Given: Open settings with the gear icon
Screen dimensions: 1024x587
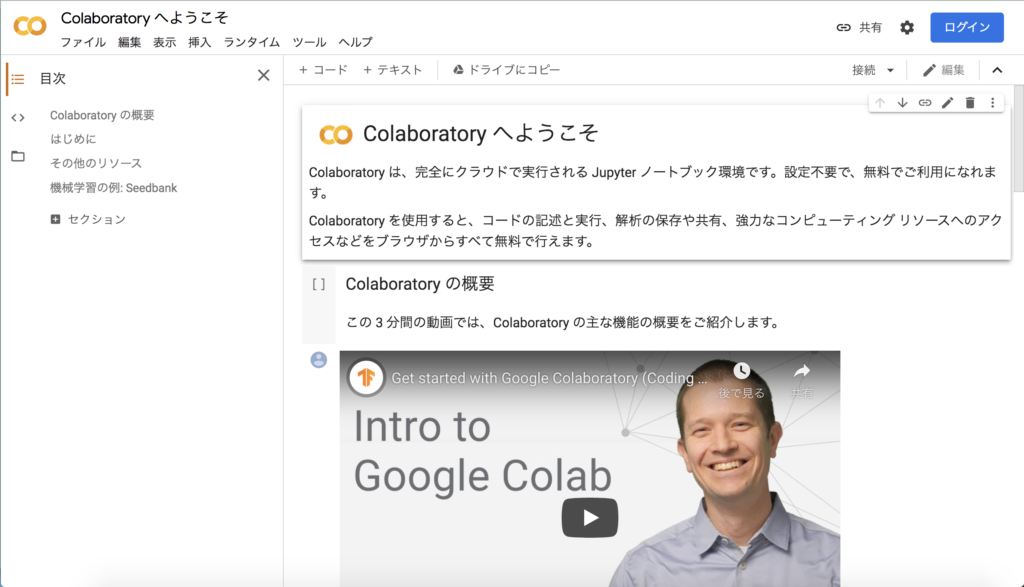Looking at the screenshot, I should (x=907, y=27).
